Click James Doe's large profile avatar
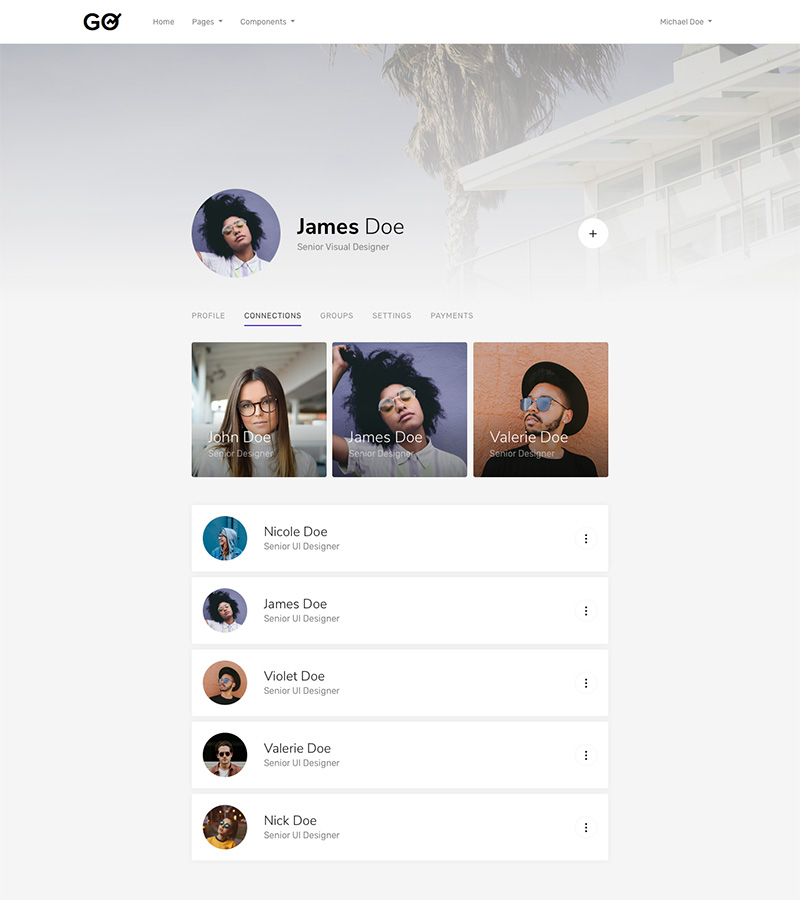The height and width of the screenshot is (900, 800). click(x=236, y=233)
